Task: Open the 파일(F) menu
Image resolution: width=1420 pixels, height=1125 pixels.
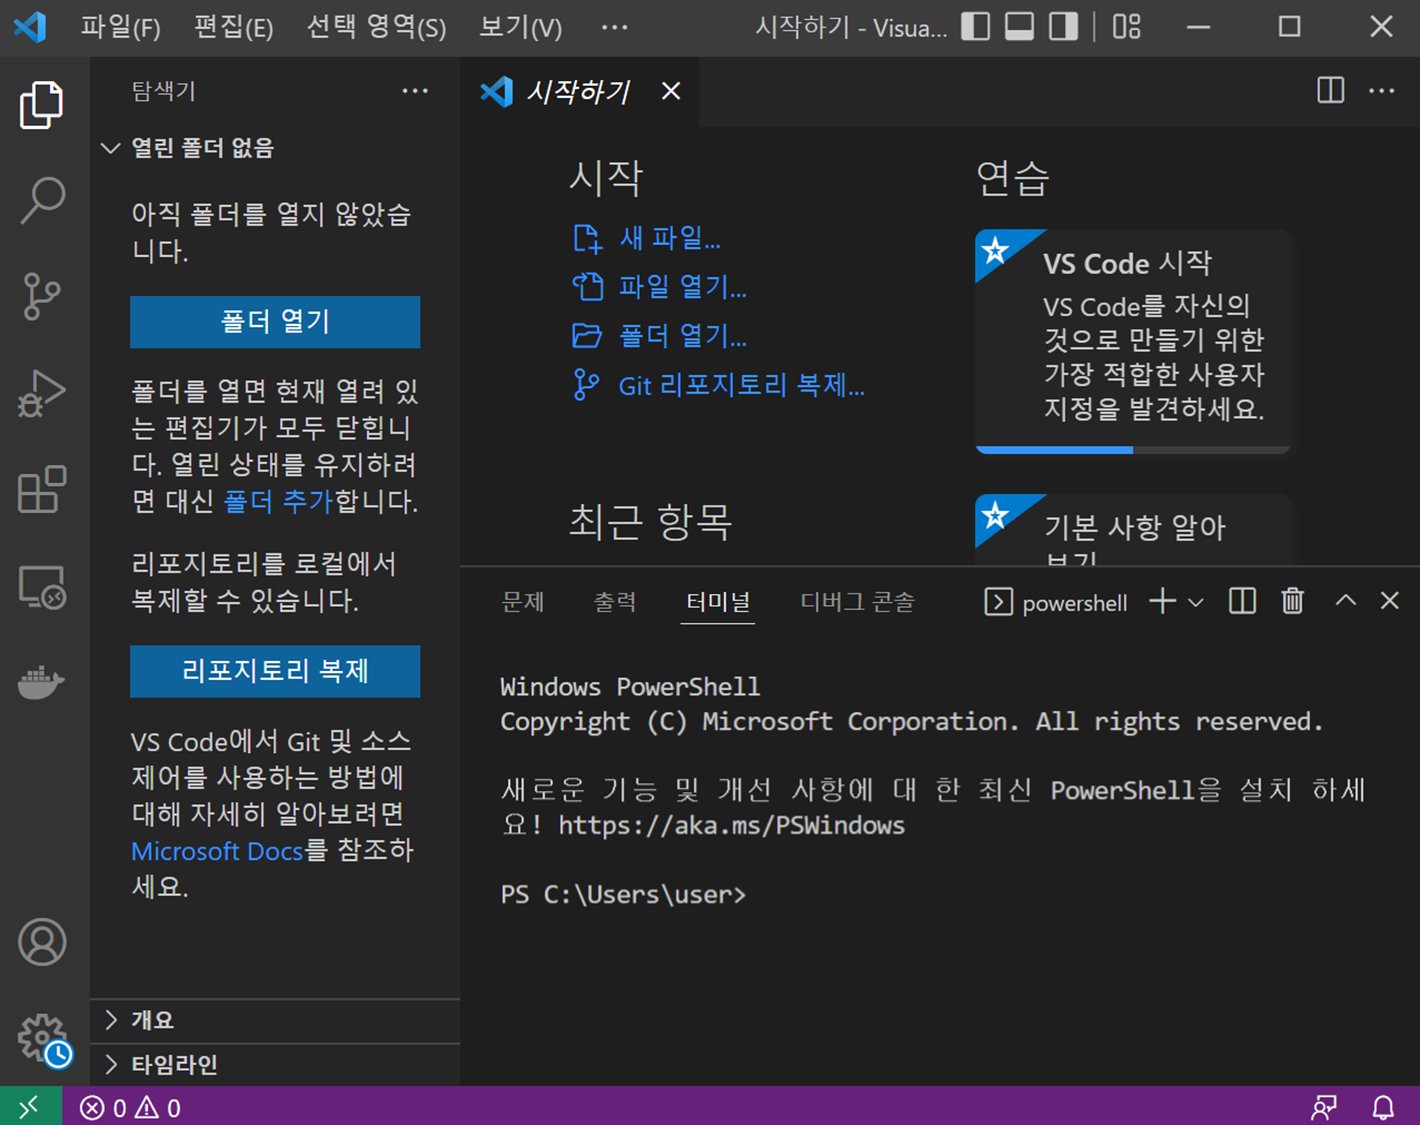Action: tap(120, 27)
